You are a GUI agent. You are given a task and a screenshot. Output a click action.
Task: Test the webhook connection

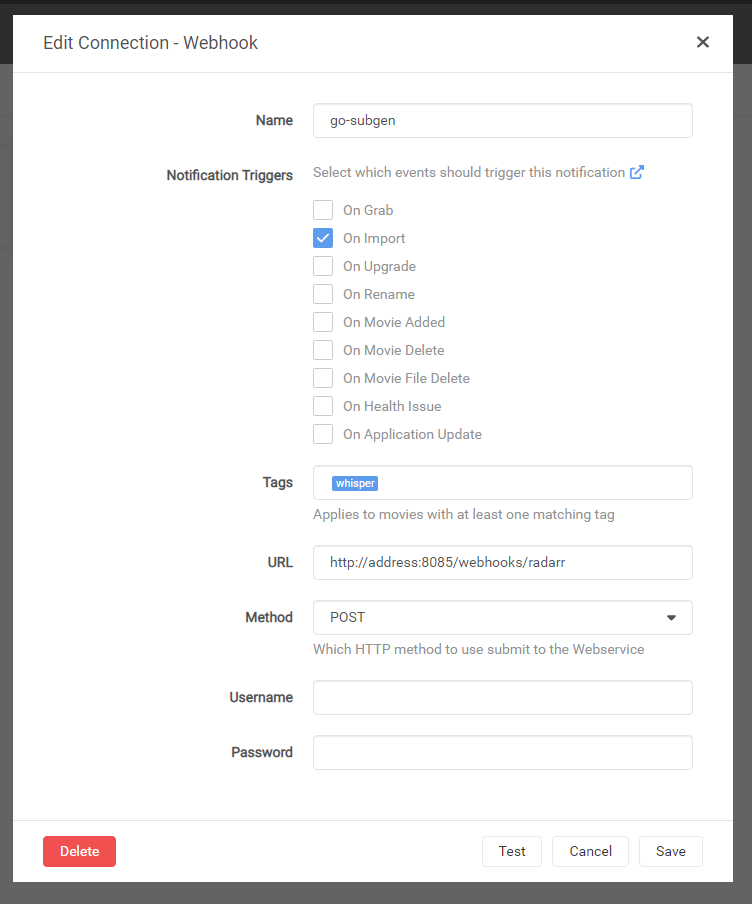coord(512,851)
